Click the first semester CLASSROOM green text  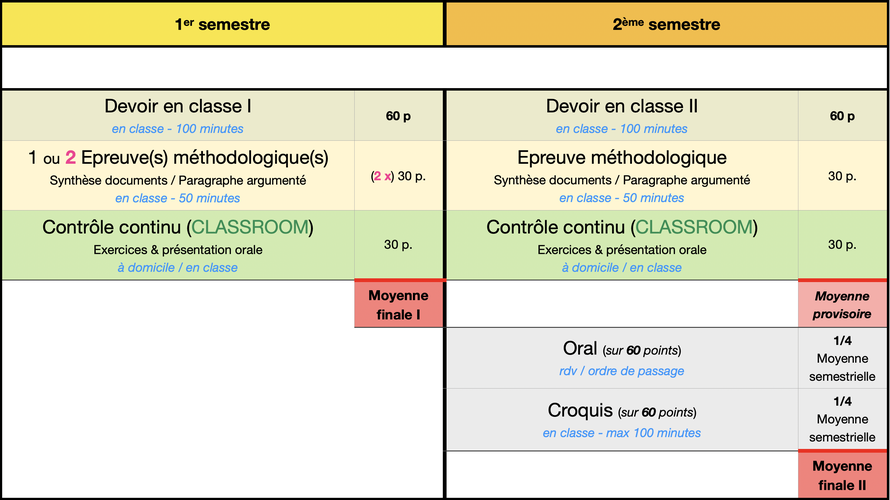250,227
